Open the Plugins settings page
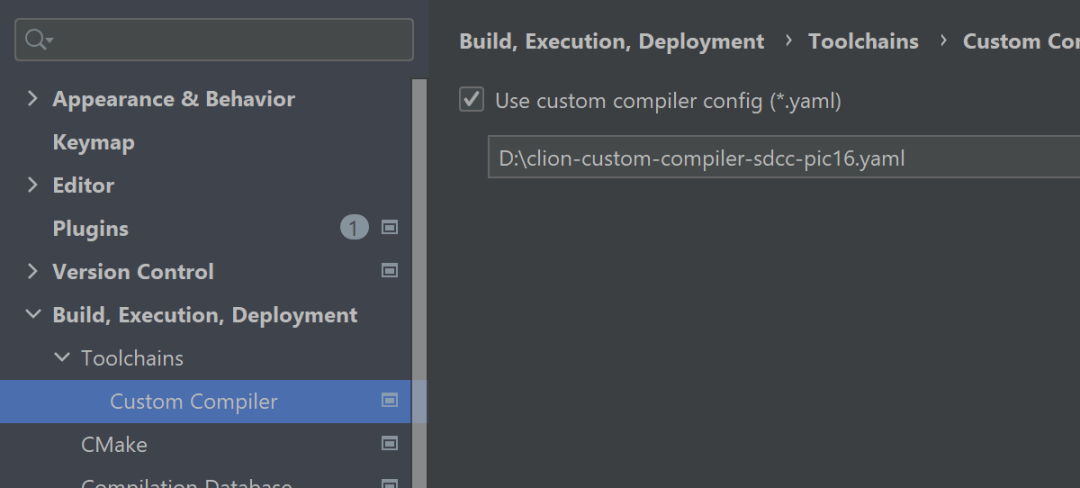This screenshot has width=1080, height=488. [x=90, y=229]
